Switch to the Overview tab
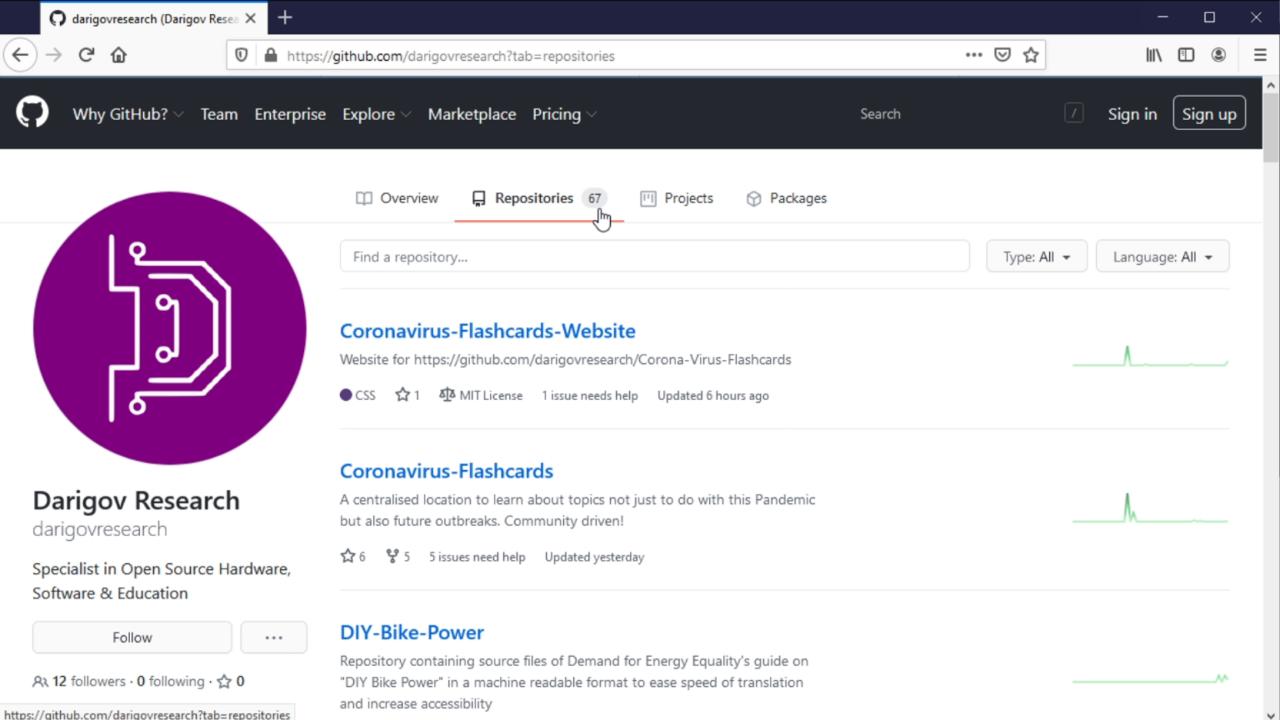This screenshot has width=1280, height=720. (397, 198)
